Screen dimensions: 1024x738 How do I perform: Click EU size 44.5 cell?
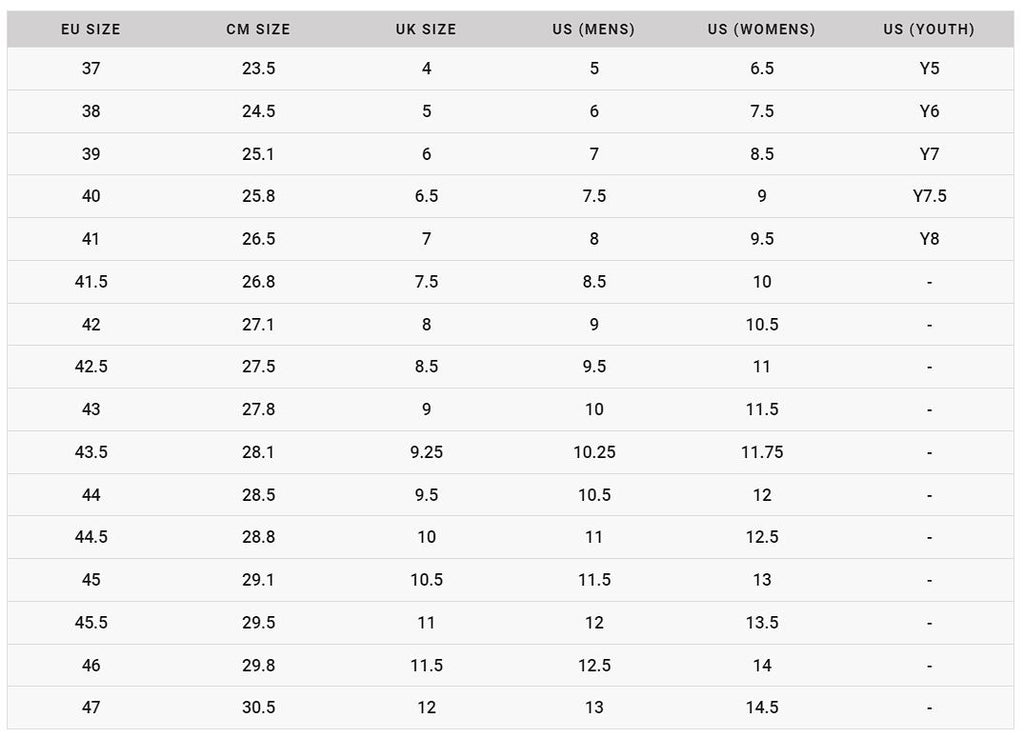click(x=91, y=537)
